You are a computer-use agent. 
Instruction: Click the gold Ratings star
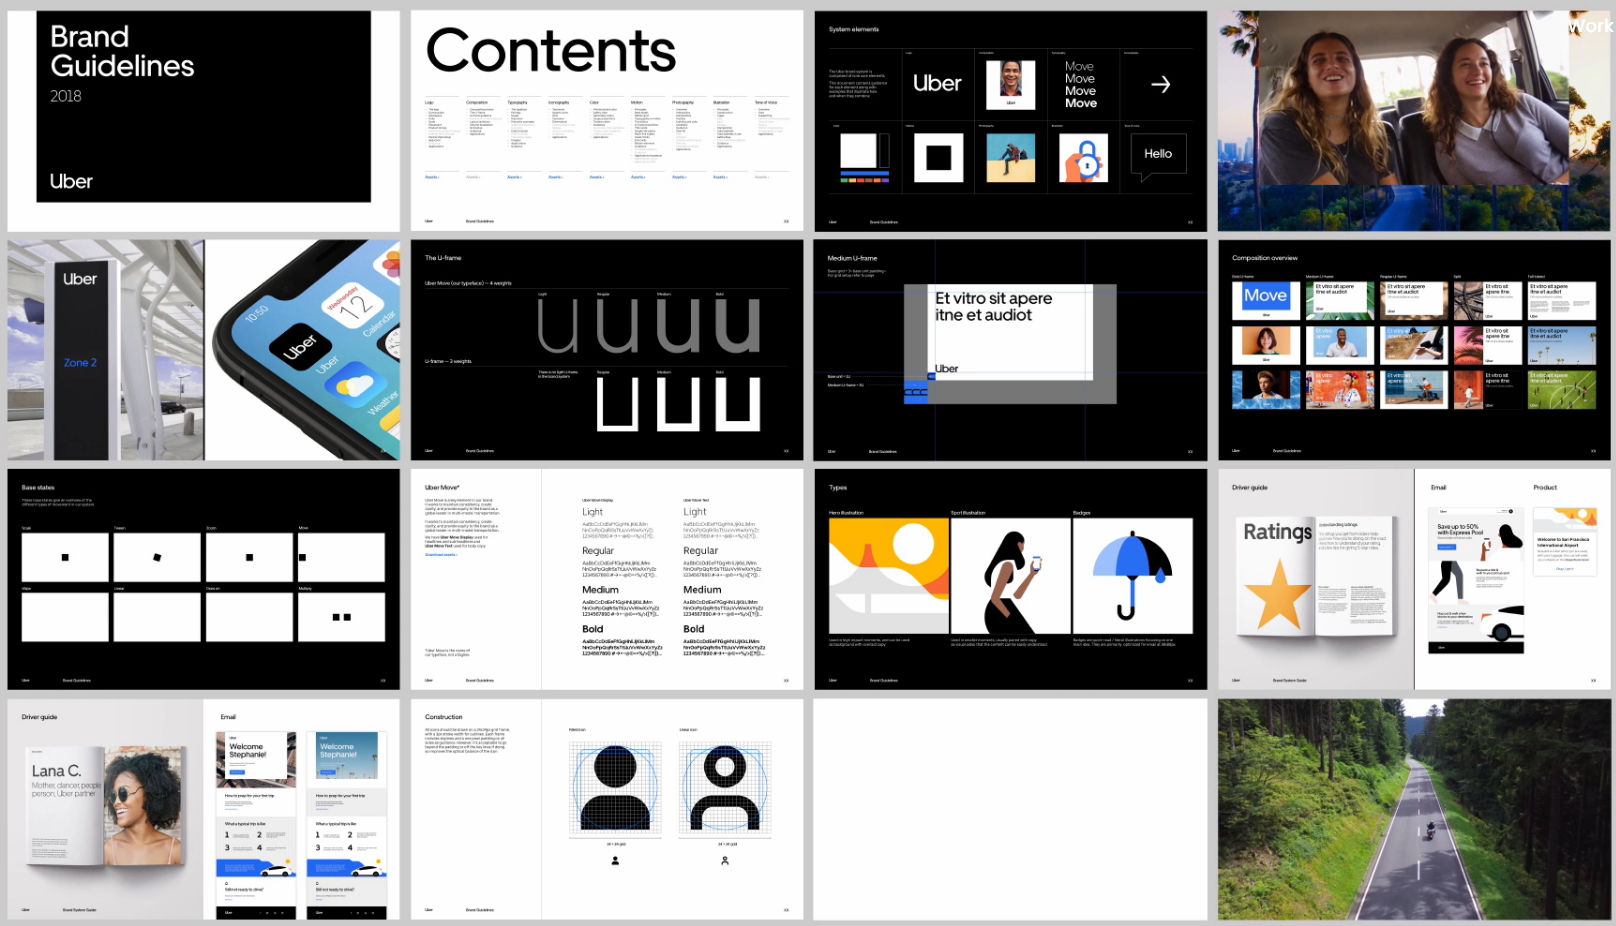pyautogui.click(x=1279, y=594)
